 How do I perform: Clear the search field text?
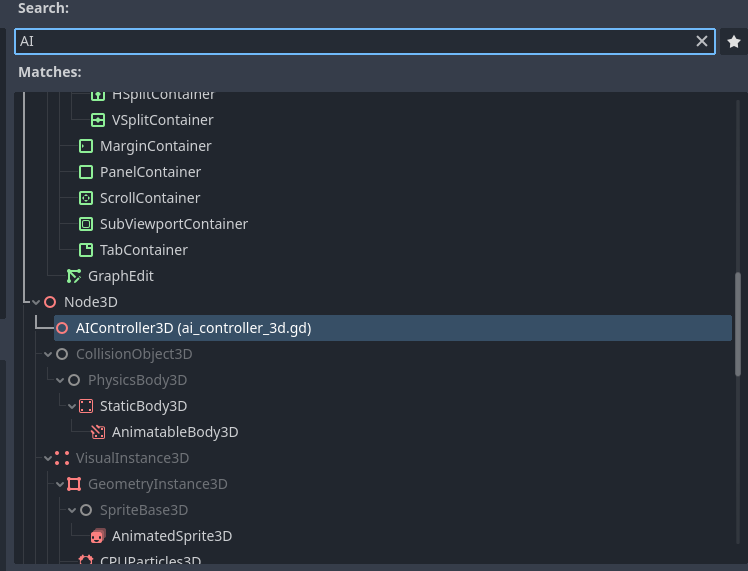[702, 41]
